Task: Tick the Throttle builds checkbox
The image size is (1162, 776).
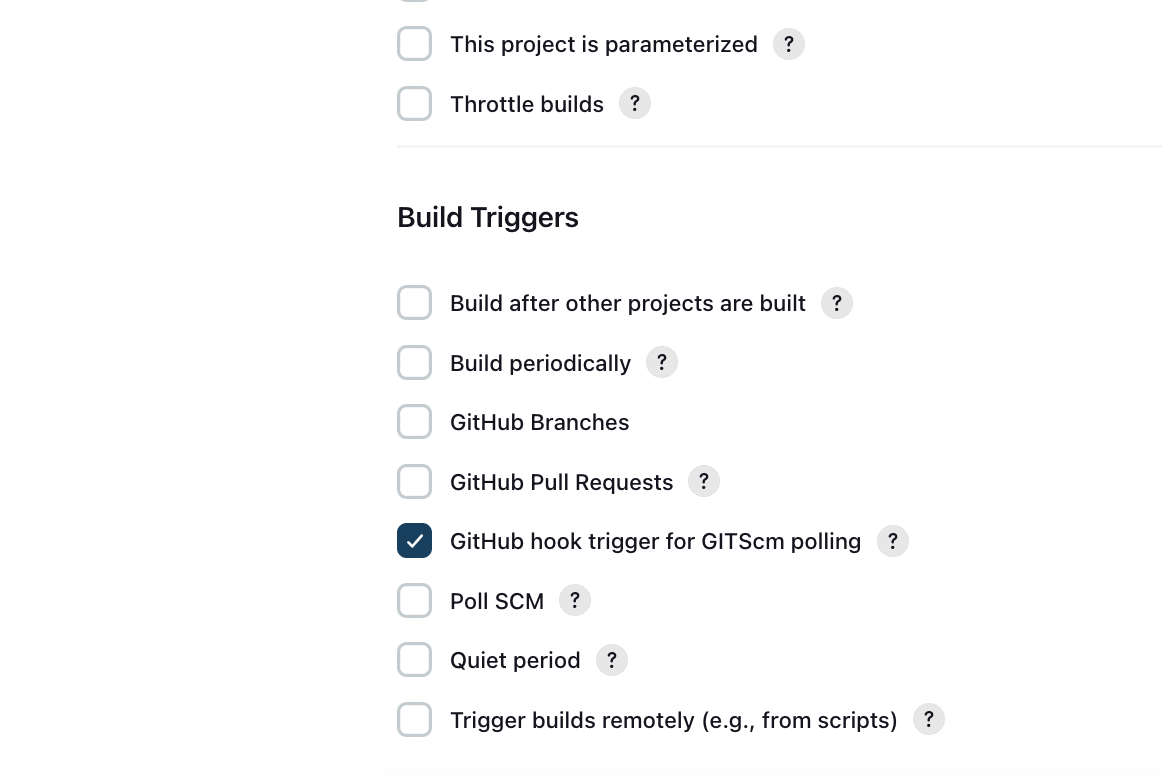Action: [x=414, y=104]
